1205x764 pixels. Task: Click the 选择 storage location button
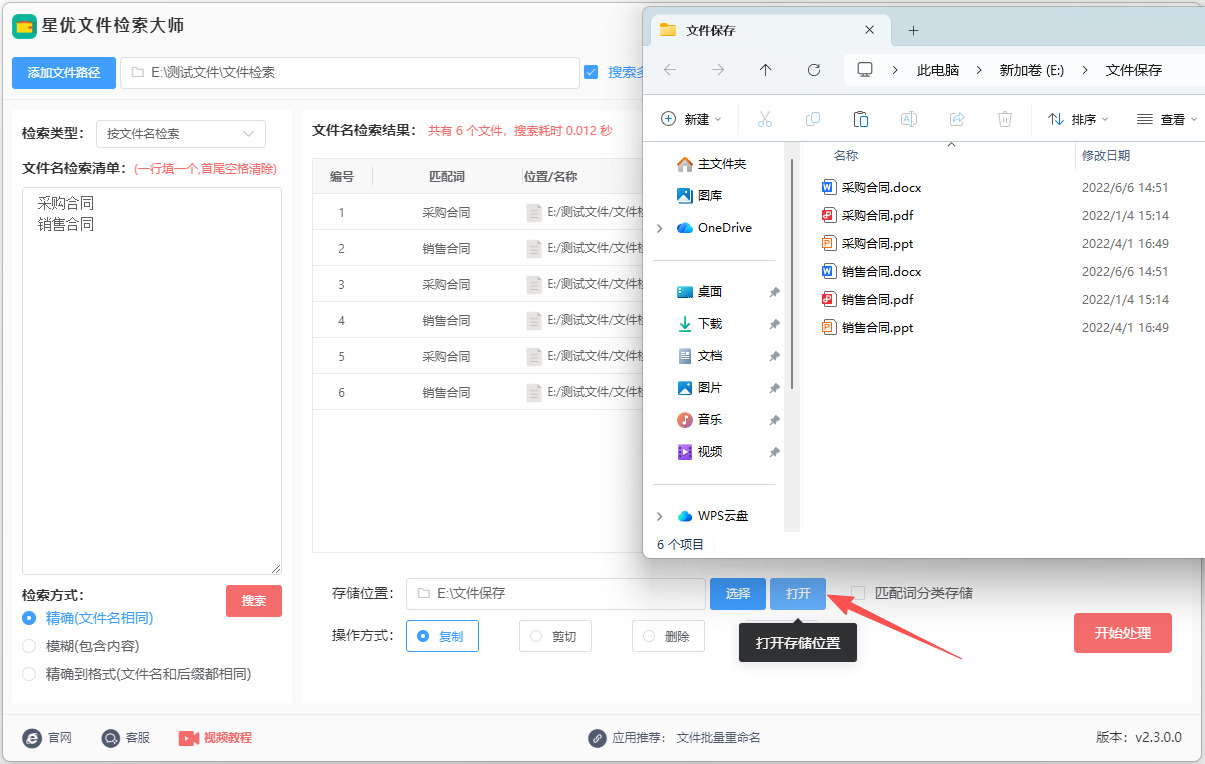[738, 594]
